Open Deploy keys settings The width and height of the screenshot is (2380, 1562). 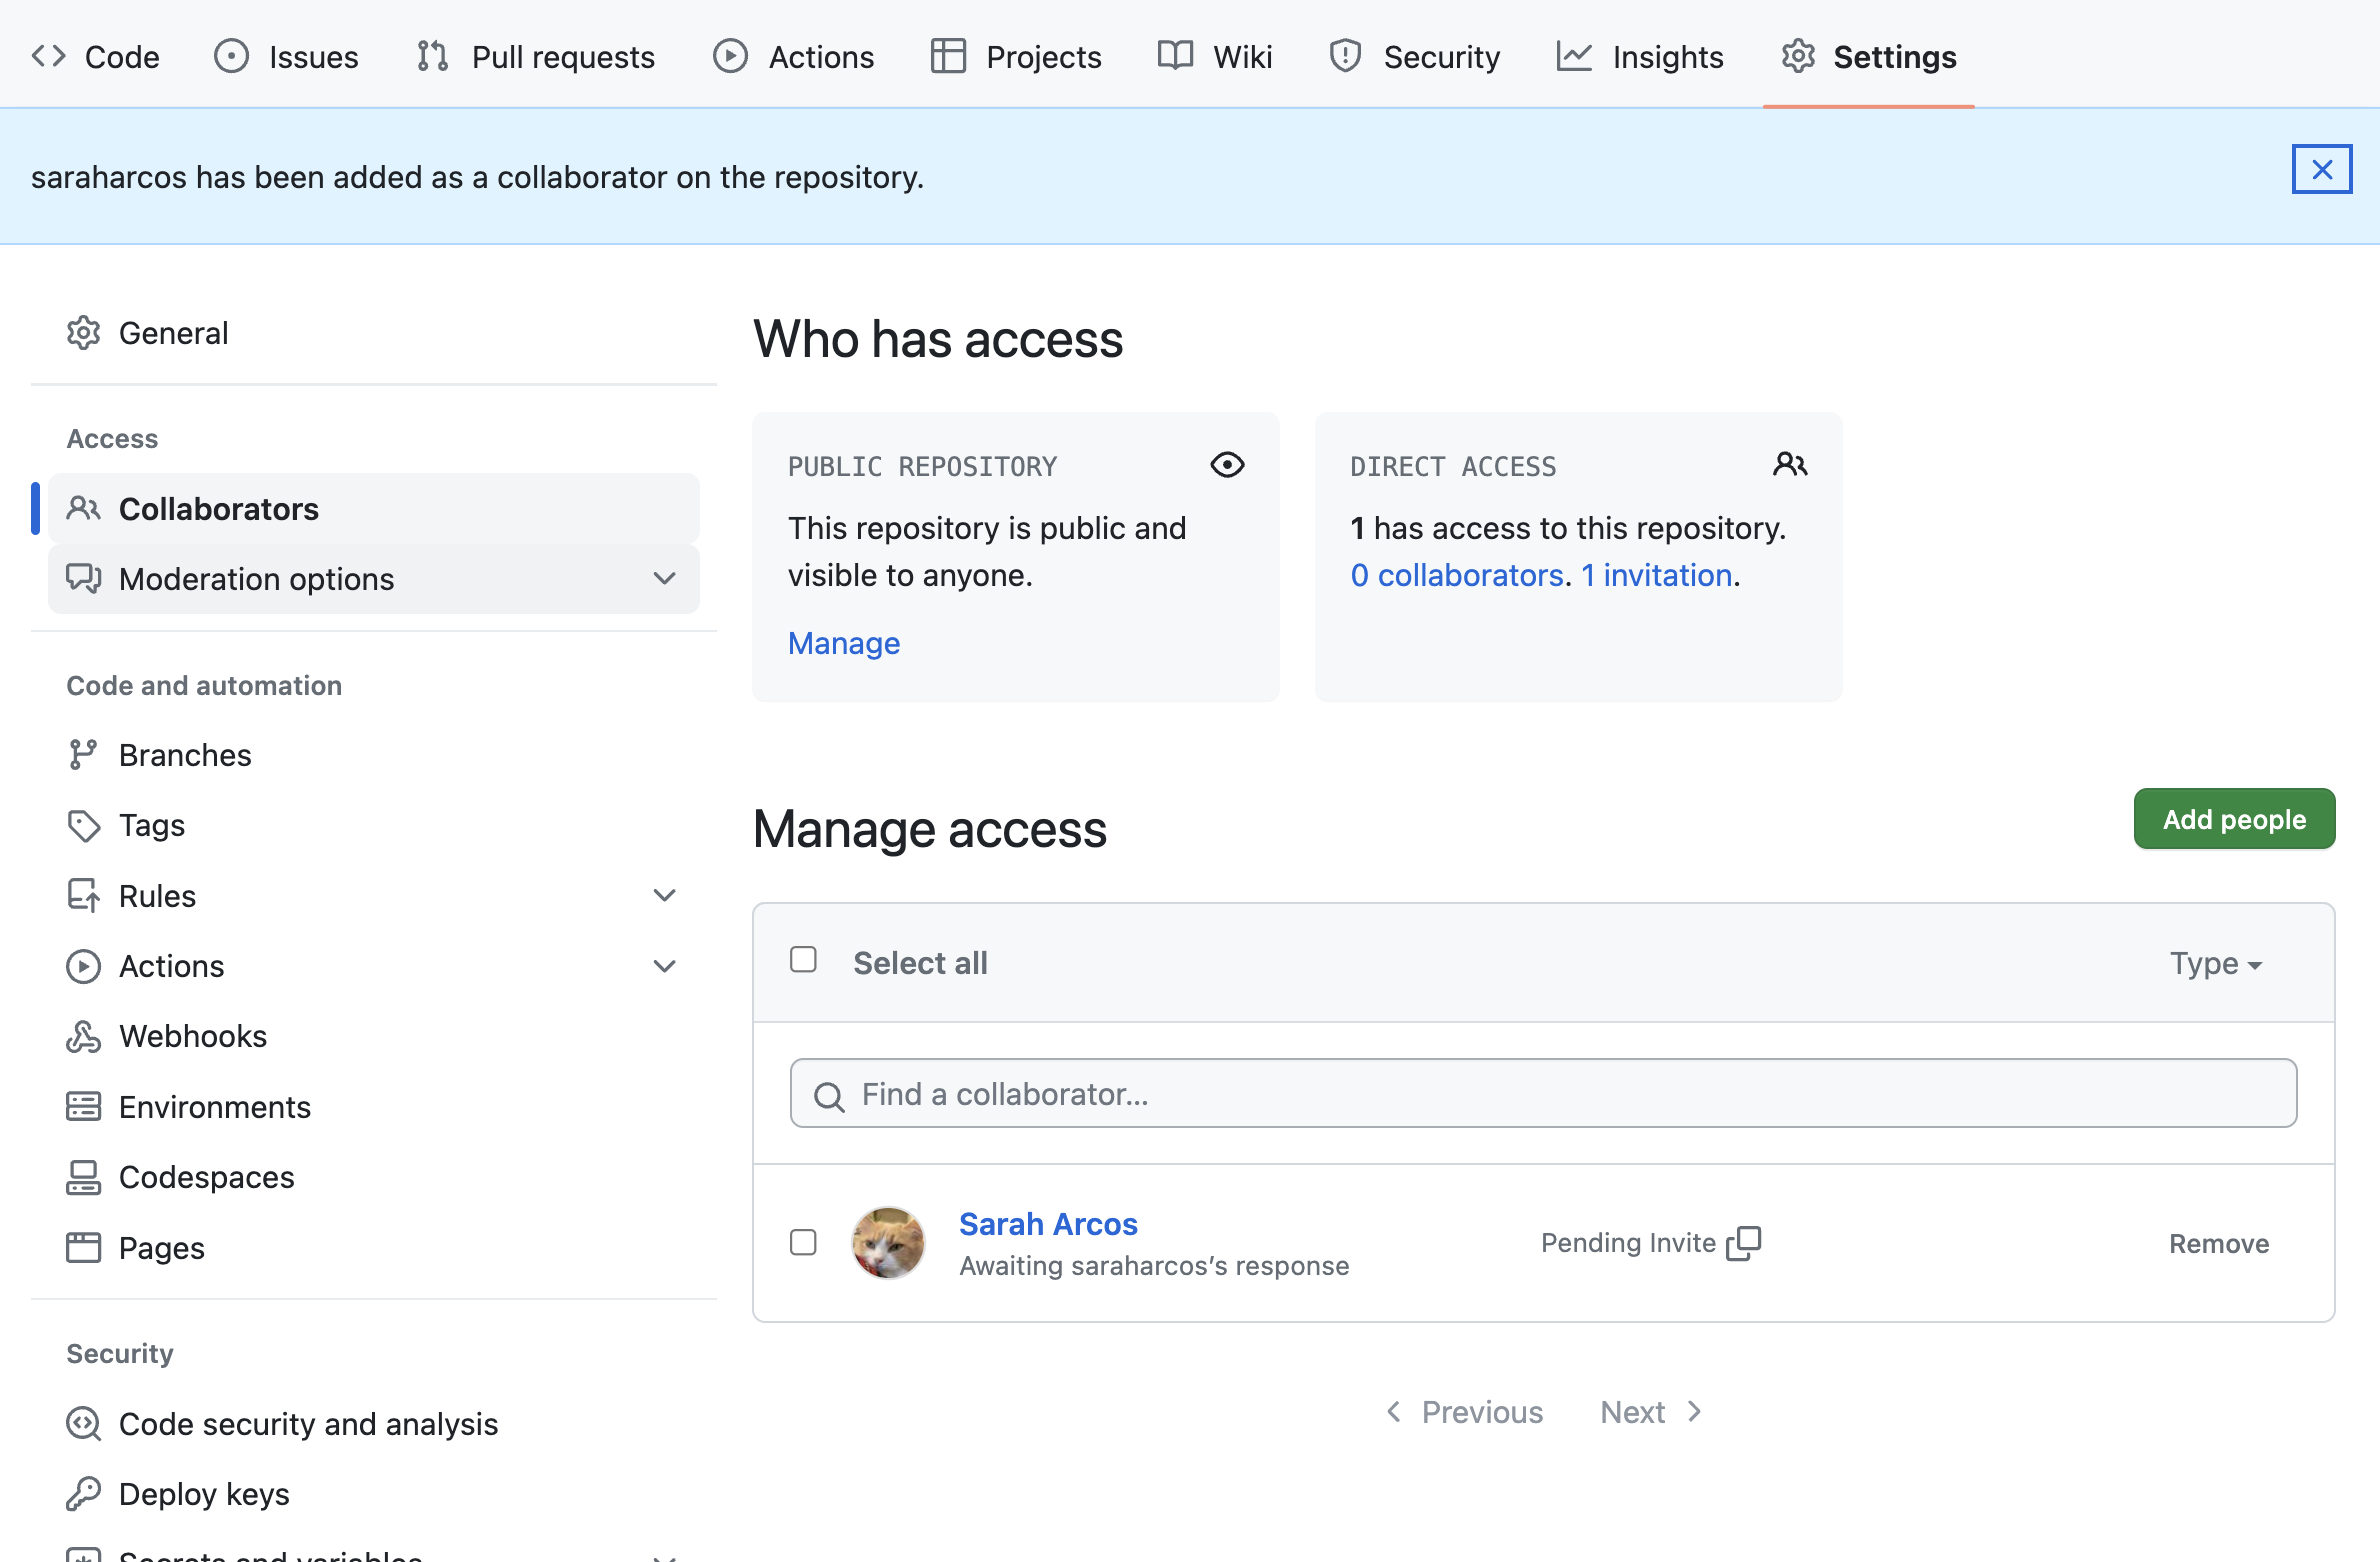pyautogui.click(x=374, y=1494)
